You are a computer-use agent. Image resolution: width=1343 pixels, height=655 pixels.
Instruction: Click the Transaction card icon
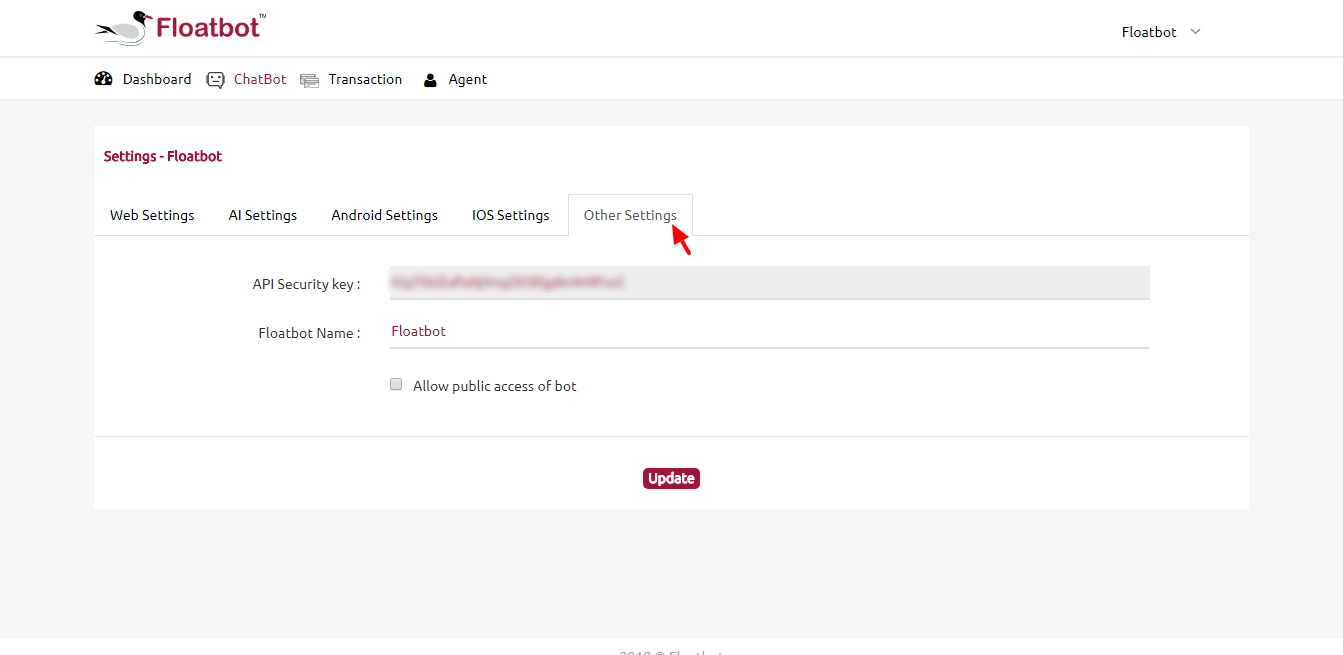point(310,80)
